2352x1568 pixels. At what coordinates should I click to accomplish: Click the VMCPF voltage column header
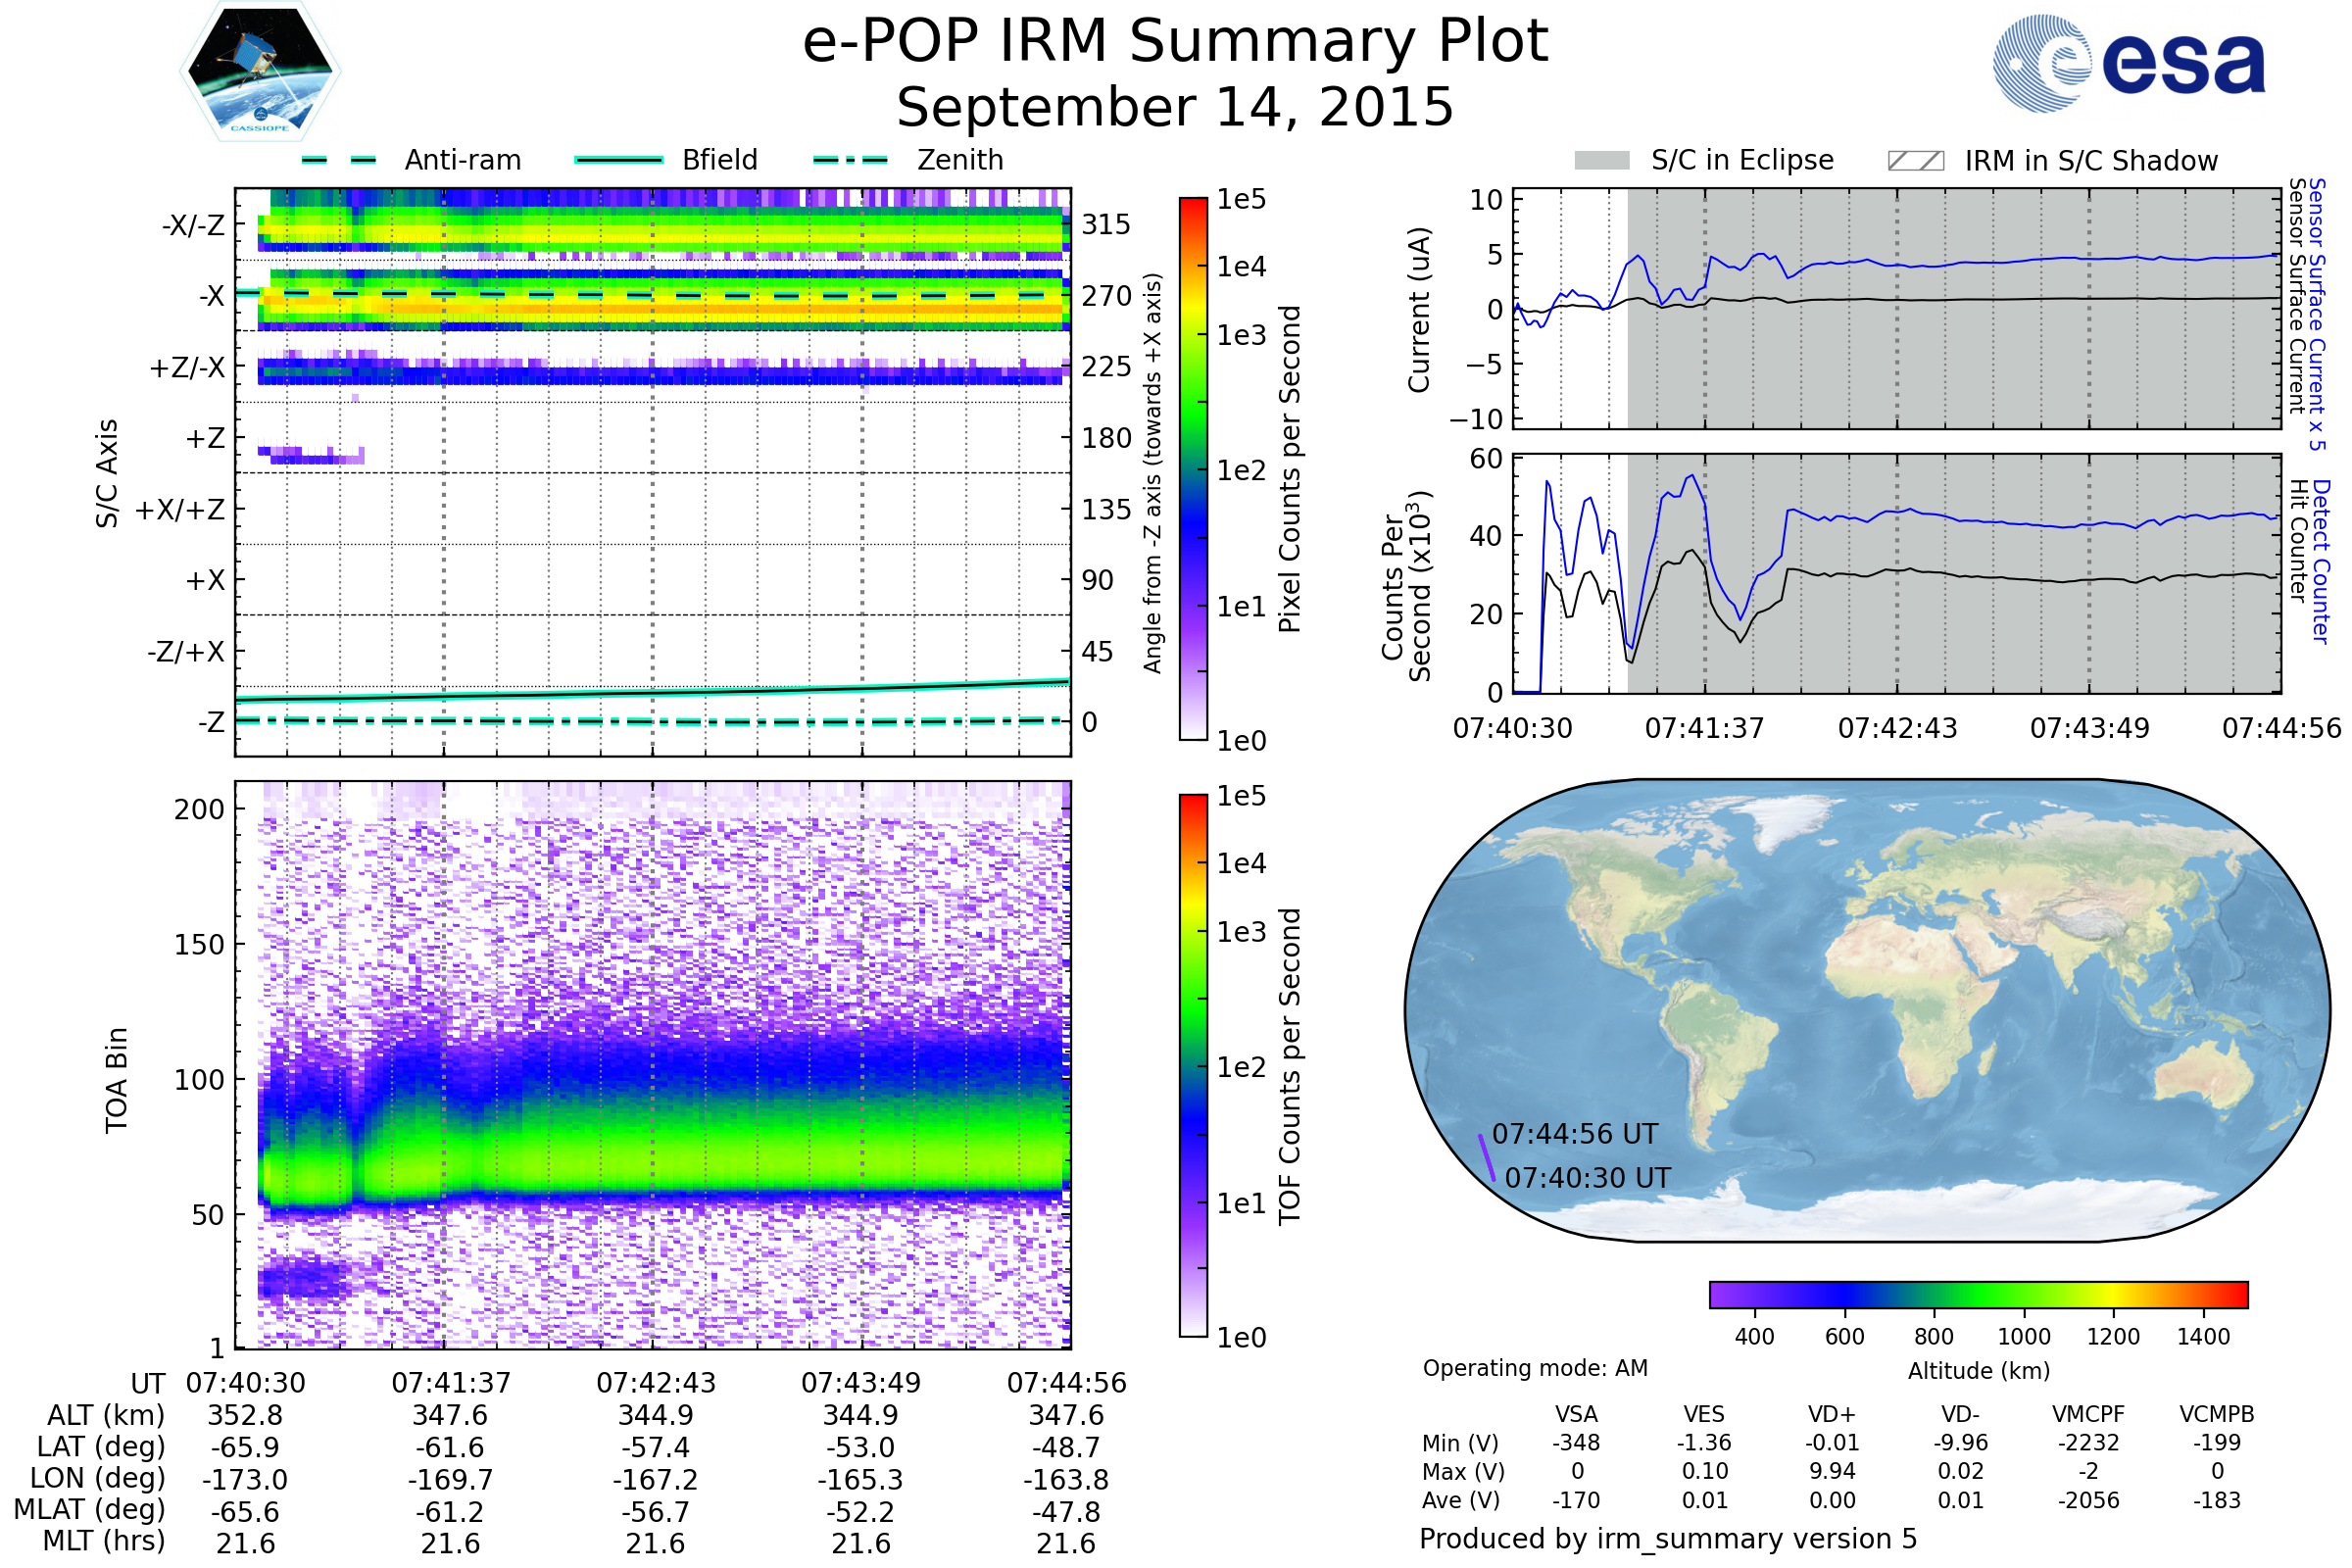coord(2088,1414)
